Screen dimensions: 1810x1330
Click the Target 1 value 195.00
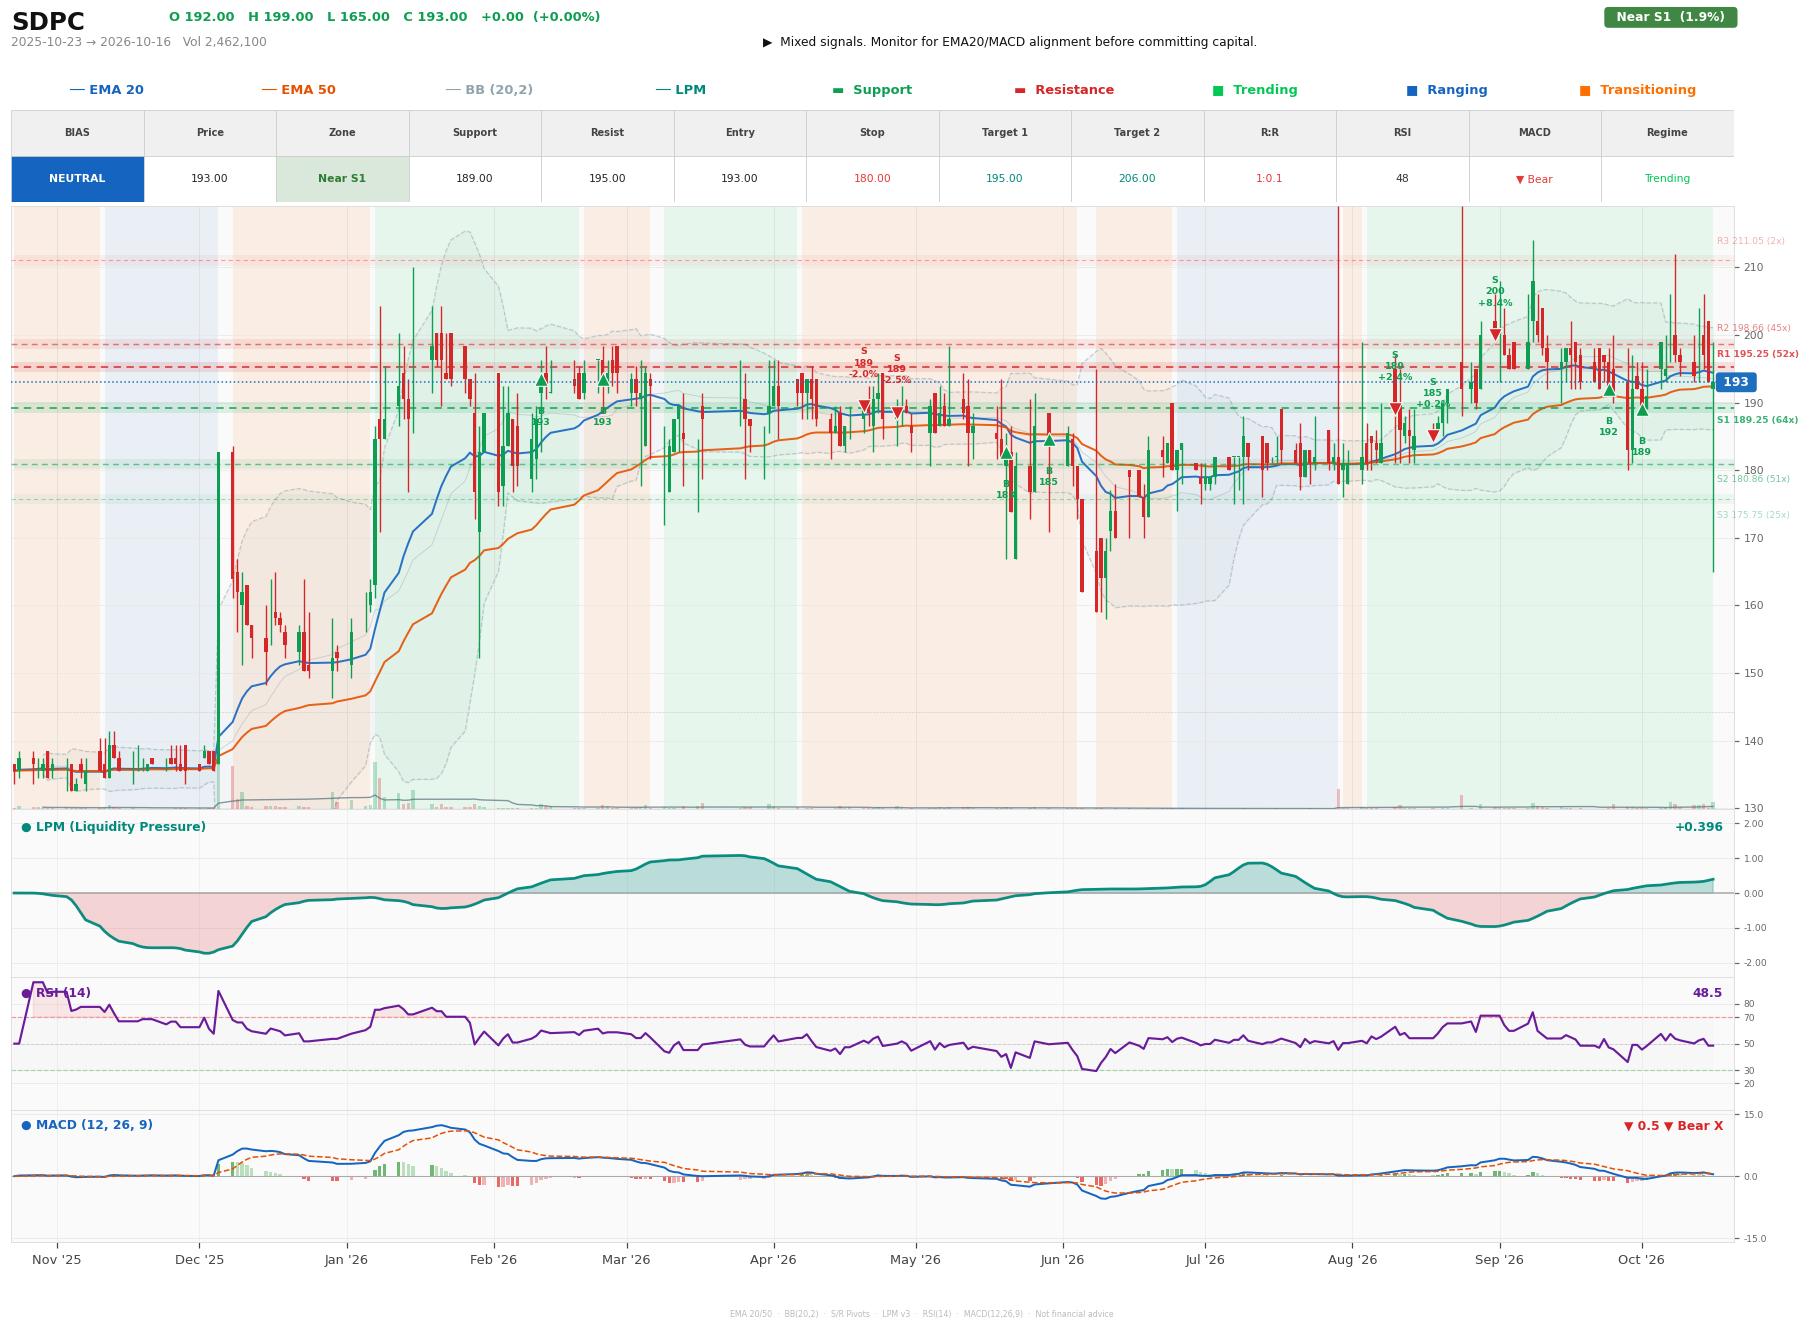[x=1004, y=179]
